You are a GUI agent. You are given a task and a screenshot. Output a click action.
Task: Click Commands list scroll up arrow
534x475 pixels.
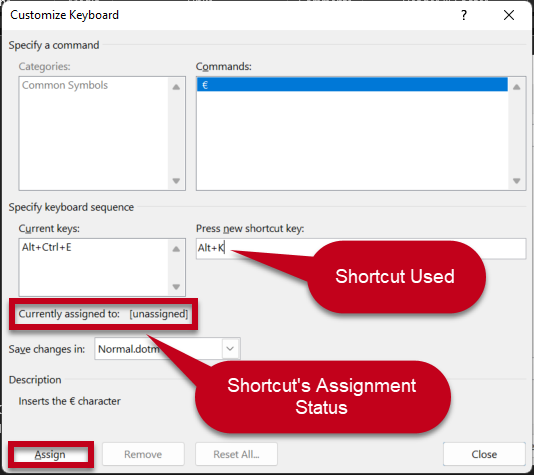(516, 87)
